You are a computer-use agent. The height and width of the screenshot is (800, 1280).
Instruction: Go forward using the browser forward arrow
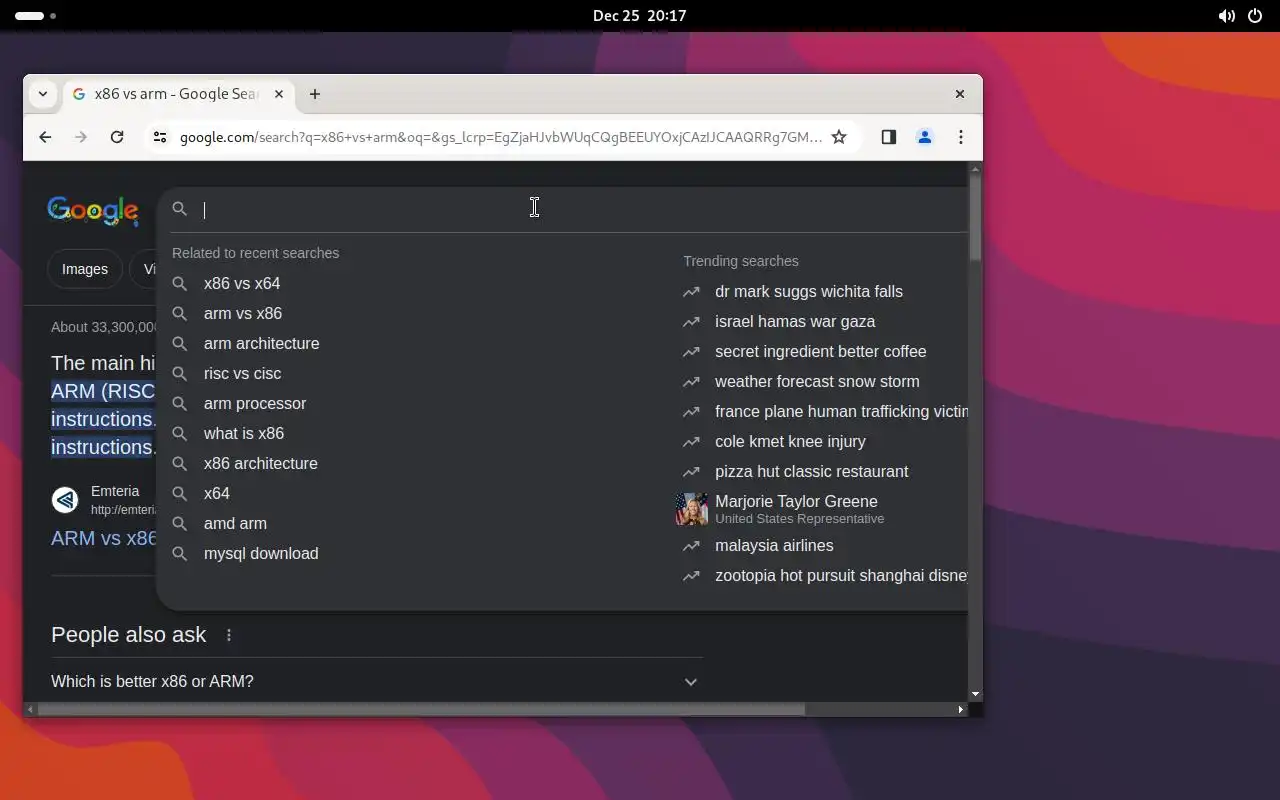click(x=81, y=137)
